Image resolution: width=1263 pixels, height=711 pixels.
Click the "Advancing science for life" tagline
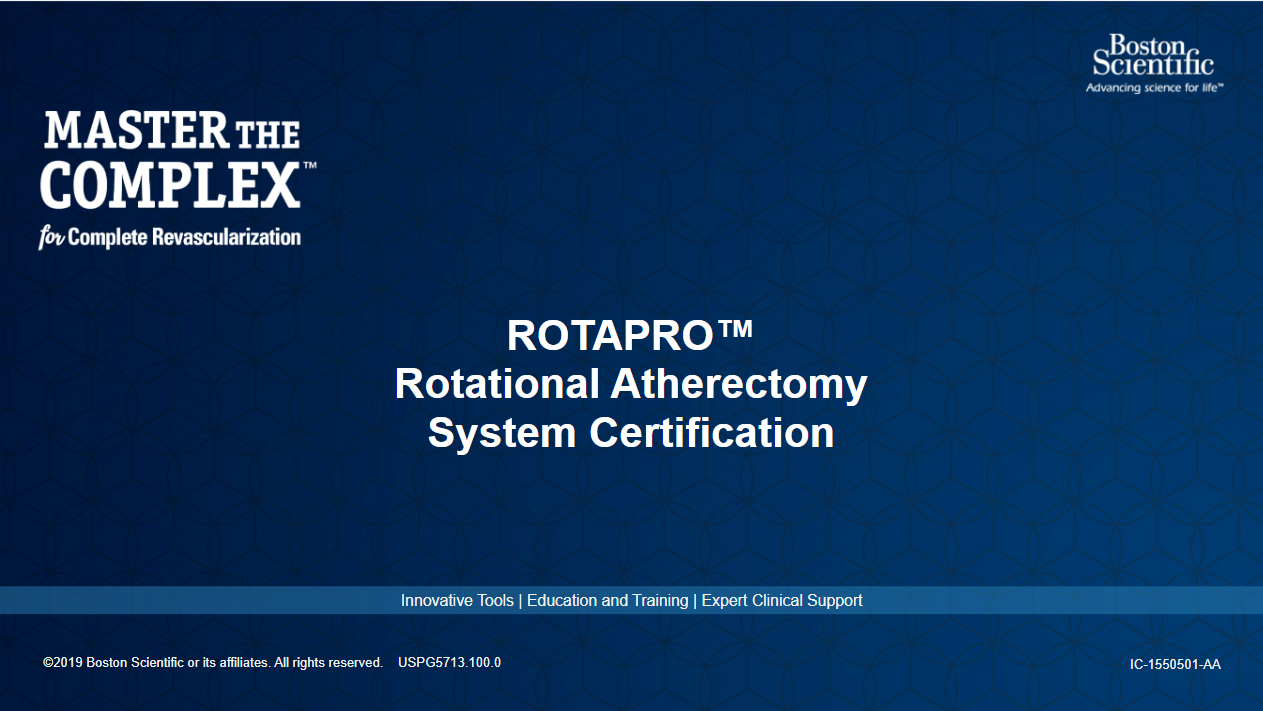tap(1153, 87)
